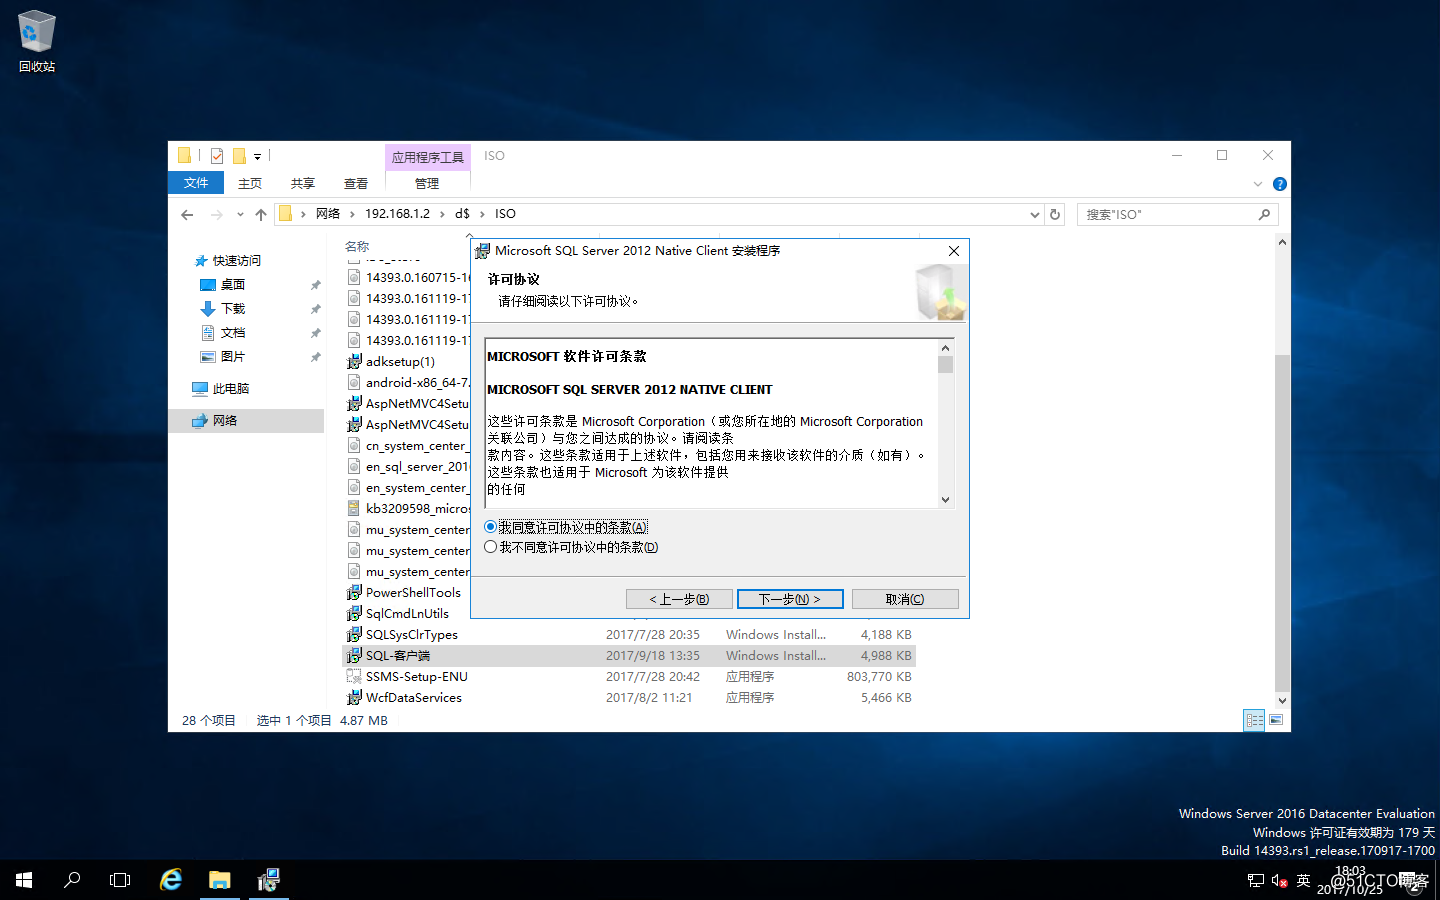Expand the Explorer ribbon chevron
The image size is (1440, 900).
(1257, 184)
